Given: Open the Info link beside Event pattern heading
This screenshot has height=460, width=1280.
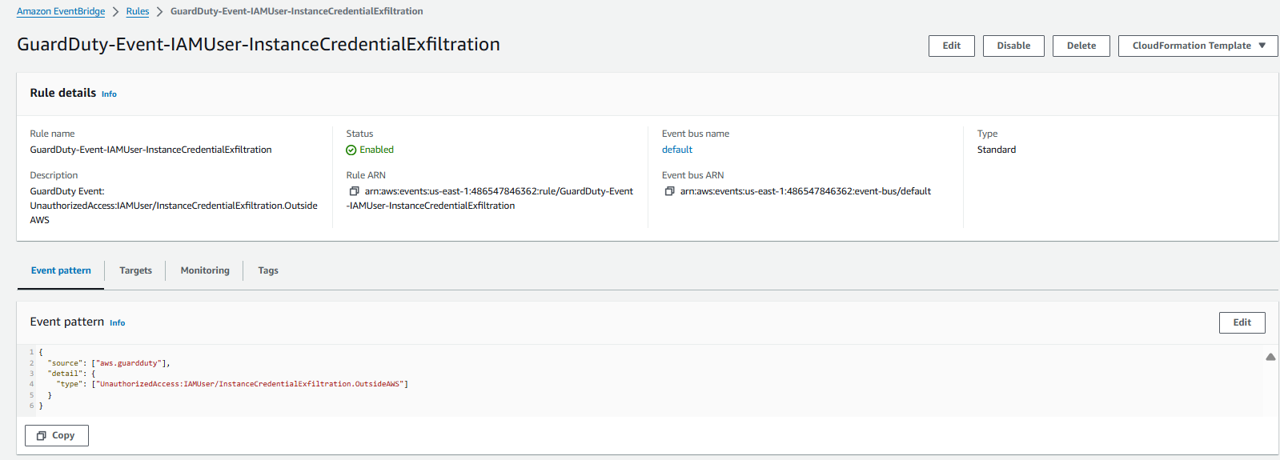Looking at the screenshot, I should click(117, 323).
